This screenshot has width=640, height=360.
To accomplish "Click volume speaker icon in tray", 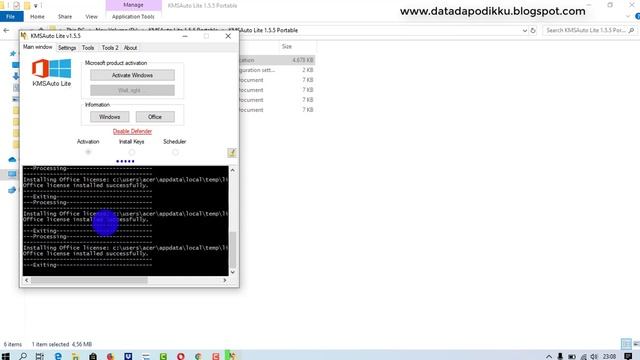I will pos(594,357).
